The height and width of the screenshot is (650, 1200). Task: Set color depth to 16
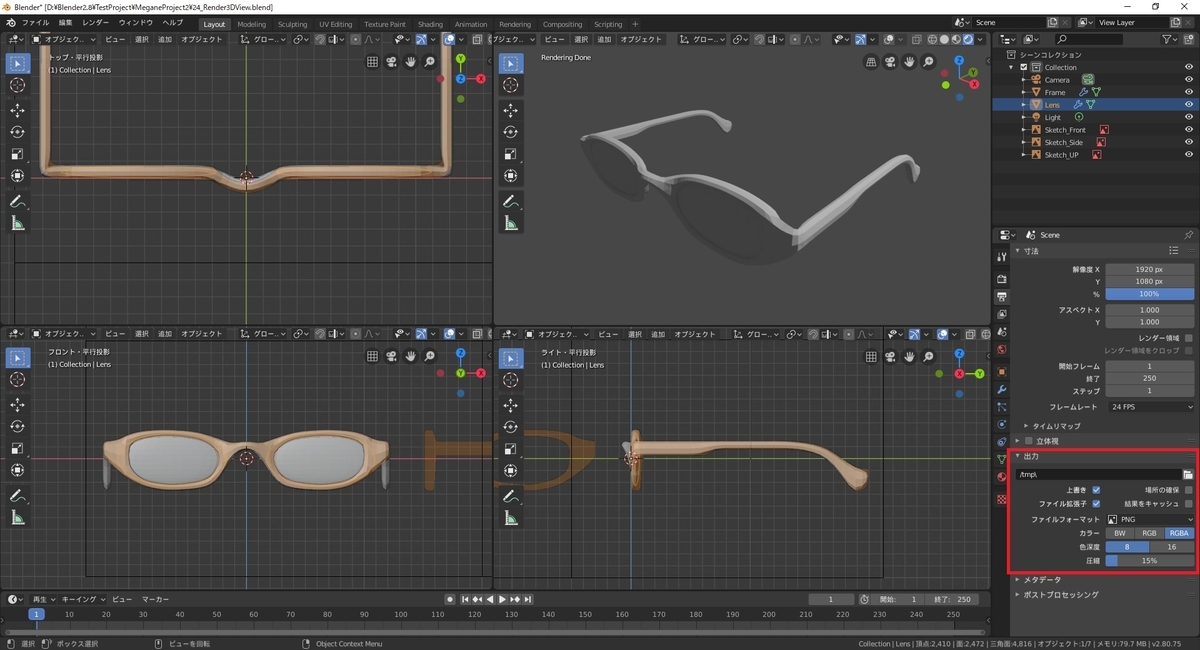[1172, 547]
